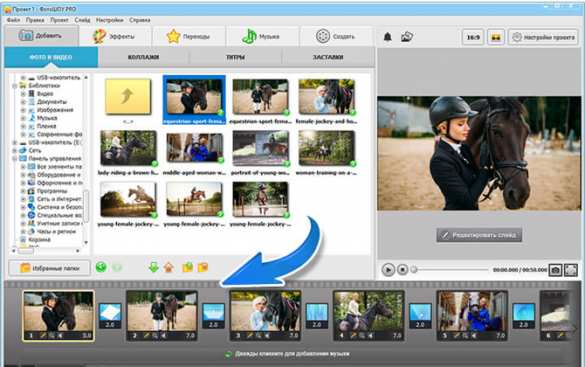Play the slideshow preview
Screen dimensions: 585x367
click(388, 269)
